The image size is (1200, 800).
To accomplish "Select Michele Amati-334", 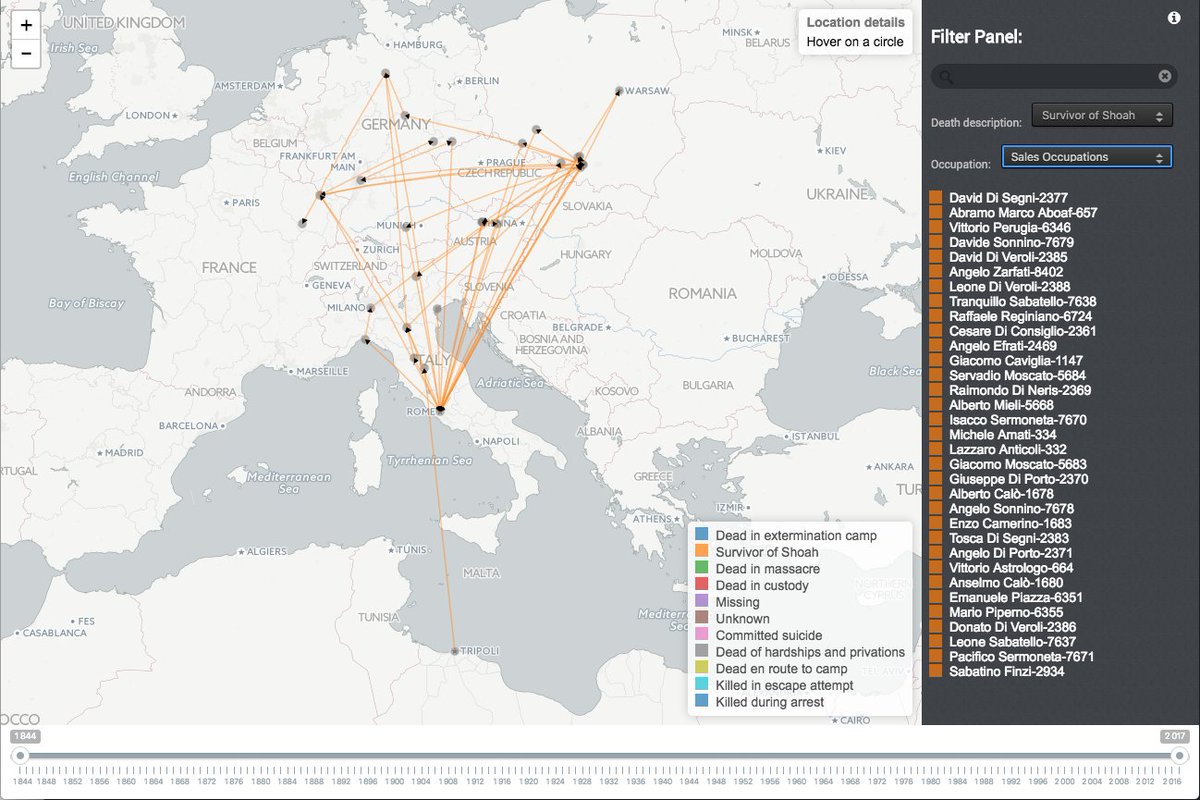I will click(1003, 435).
